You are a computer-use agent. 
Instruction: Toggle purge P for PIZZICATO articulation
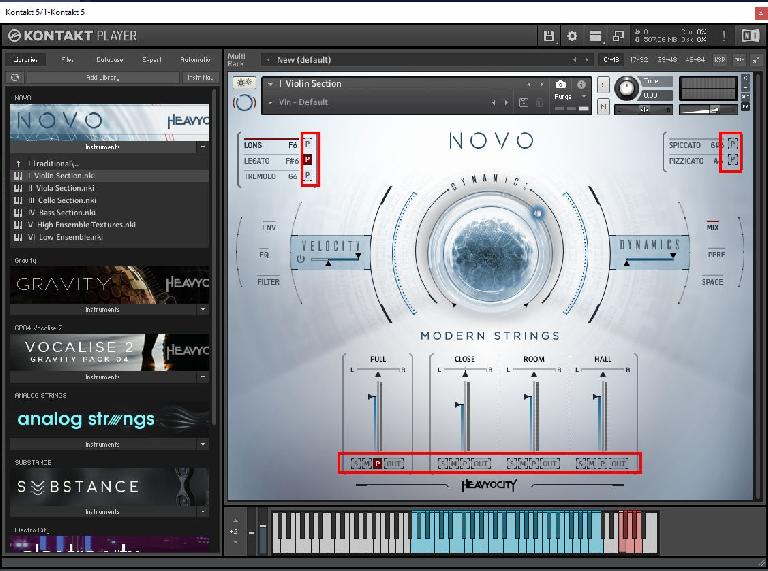[x=732, y=160]
